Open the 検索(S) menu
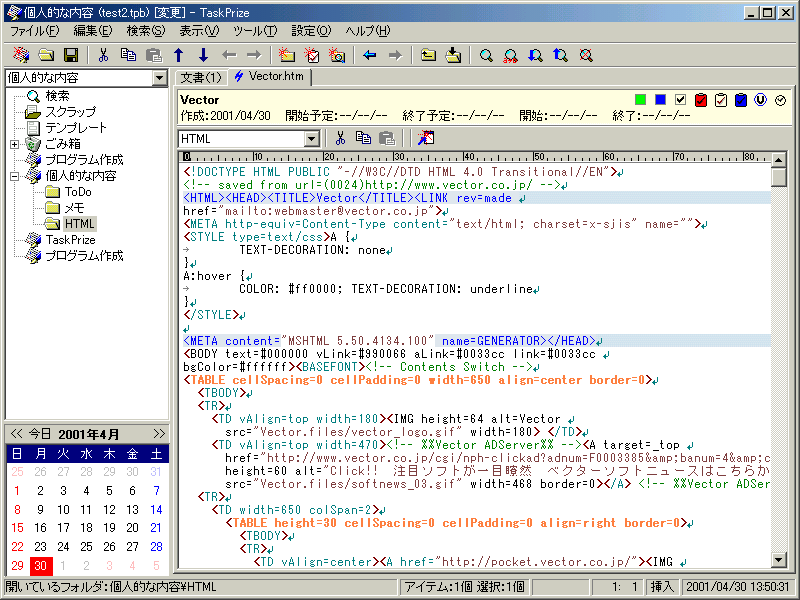Viewport: 800px width, 600px height. pyautogui.click(x=146, y=31)
